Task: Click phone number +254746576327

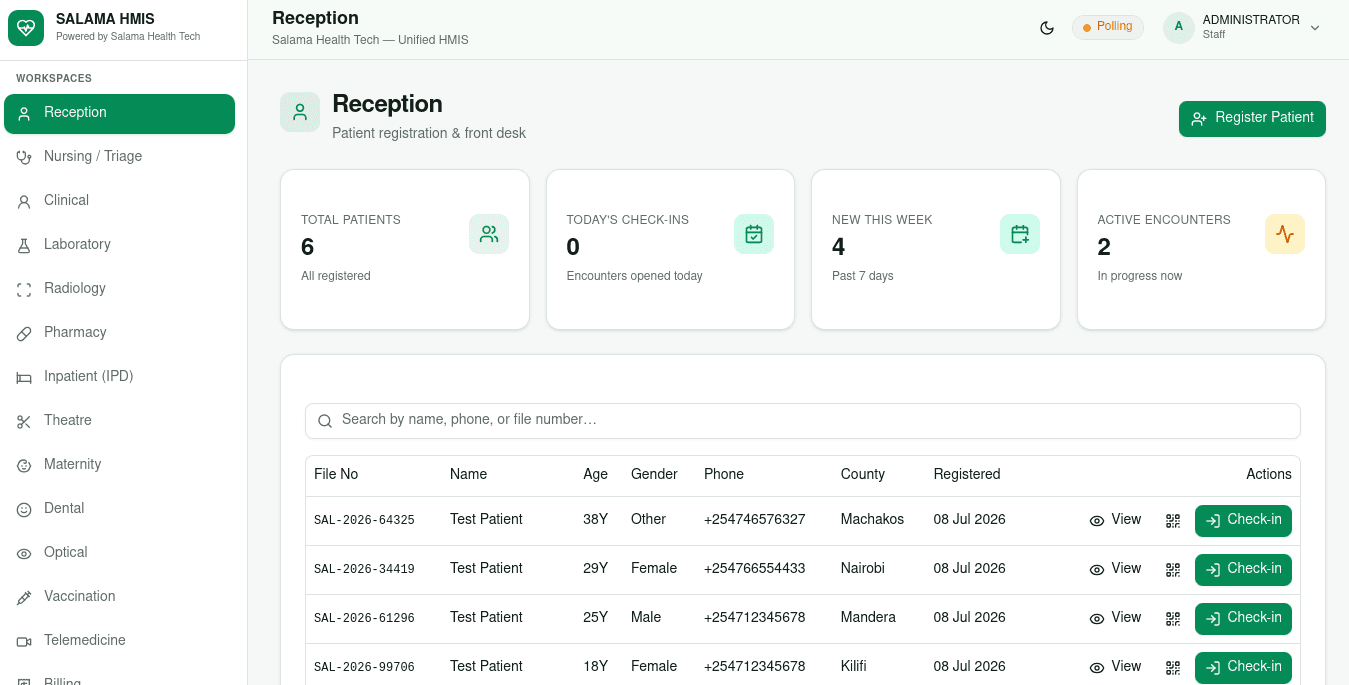Action: [x=755, y=519]
